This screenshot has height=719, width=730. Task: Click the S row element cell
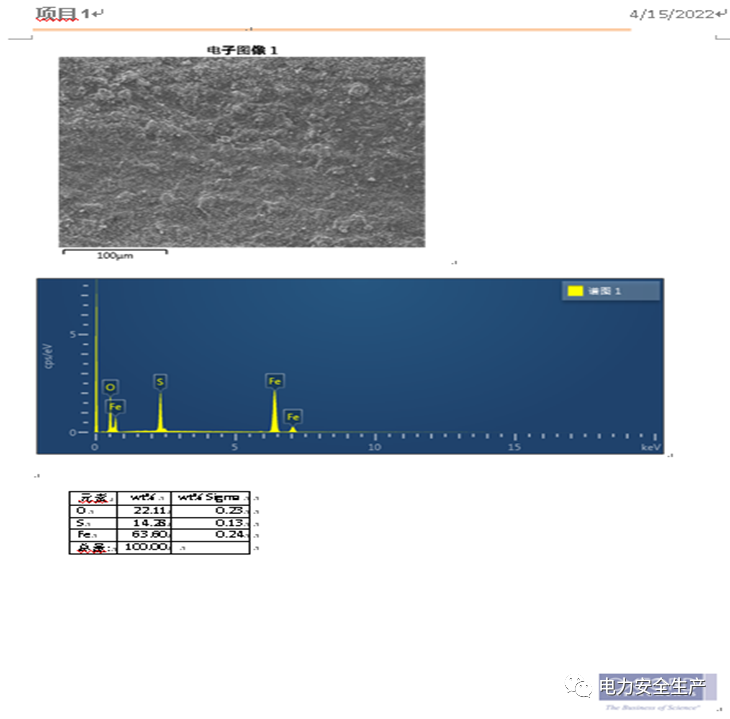(93, 523)
